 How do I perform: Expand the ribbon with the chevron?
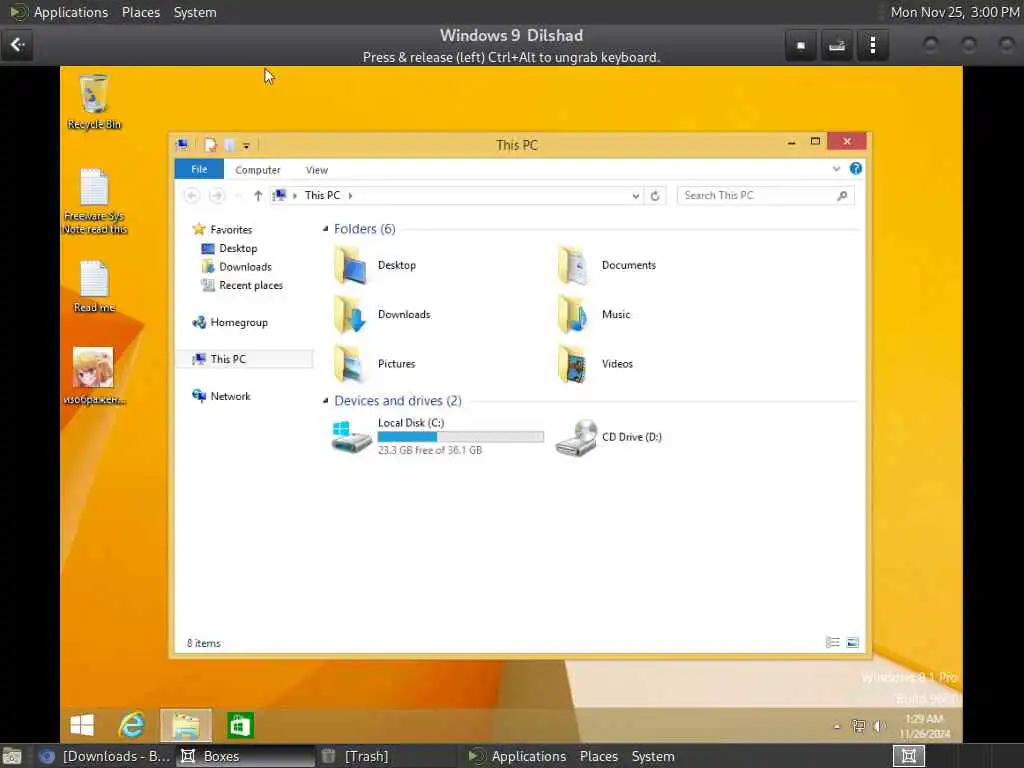pyautogui.click(x=836, y=169)
